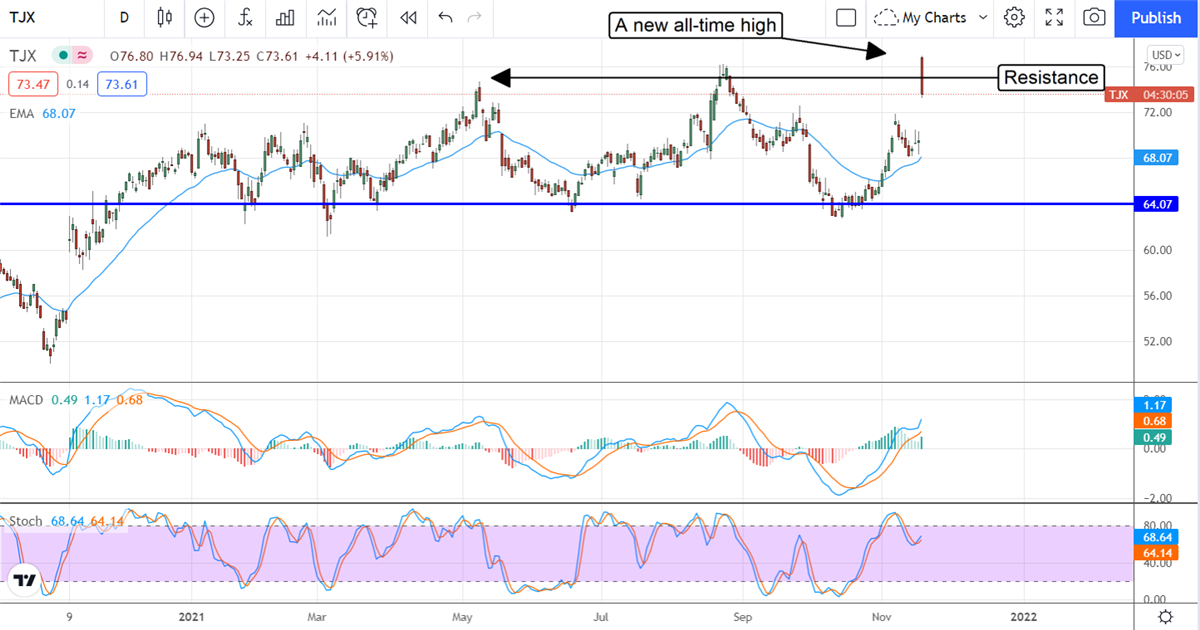1200x630 pixels.
Task: Undo the last chart action
Action: click(x=445, y=17)
